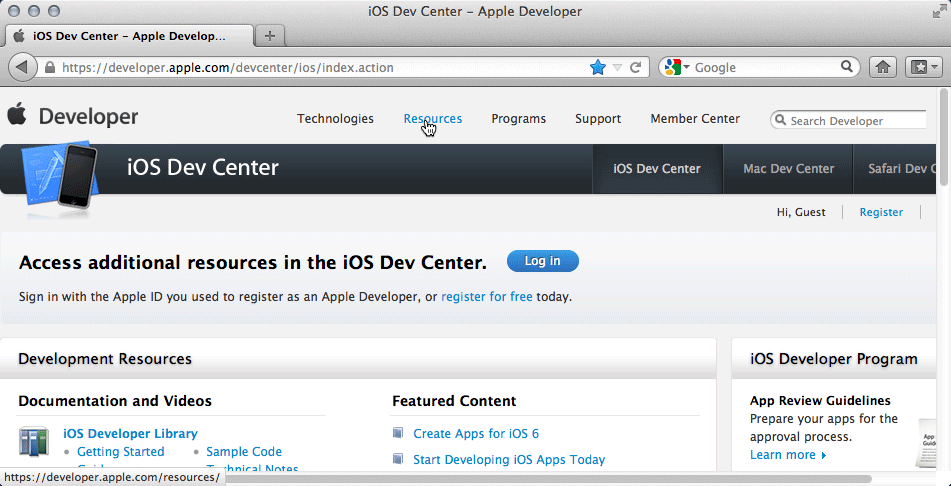
Task: Click the blue Log in button
Action: coord(543,261)
